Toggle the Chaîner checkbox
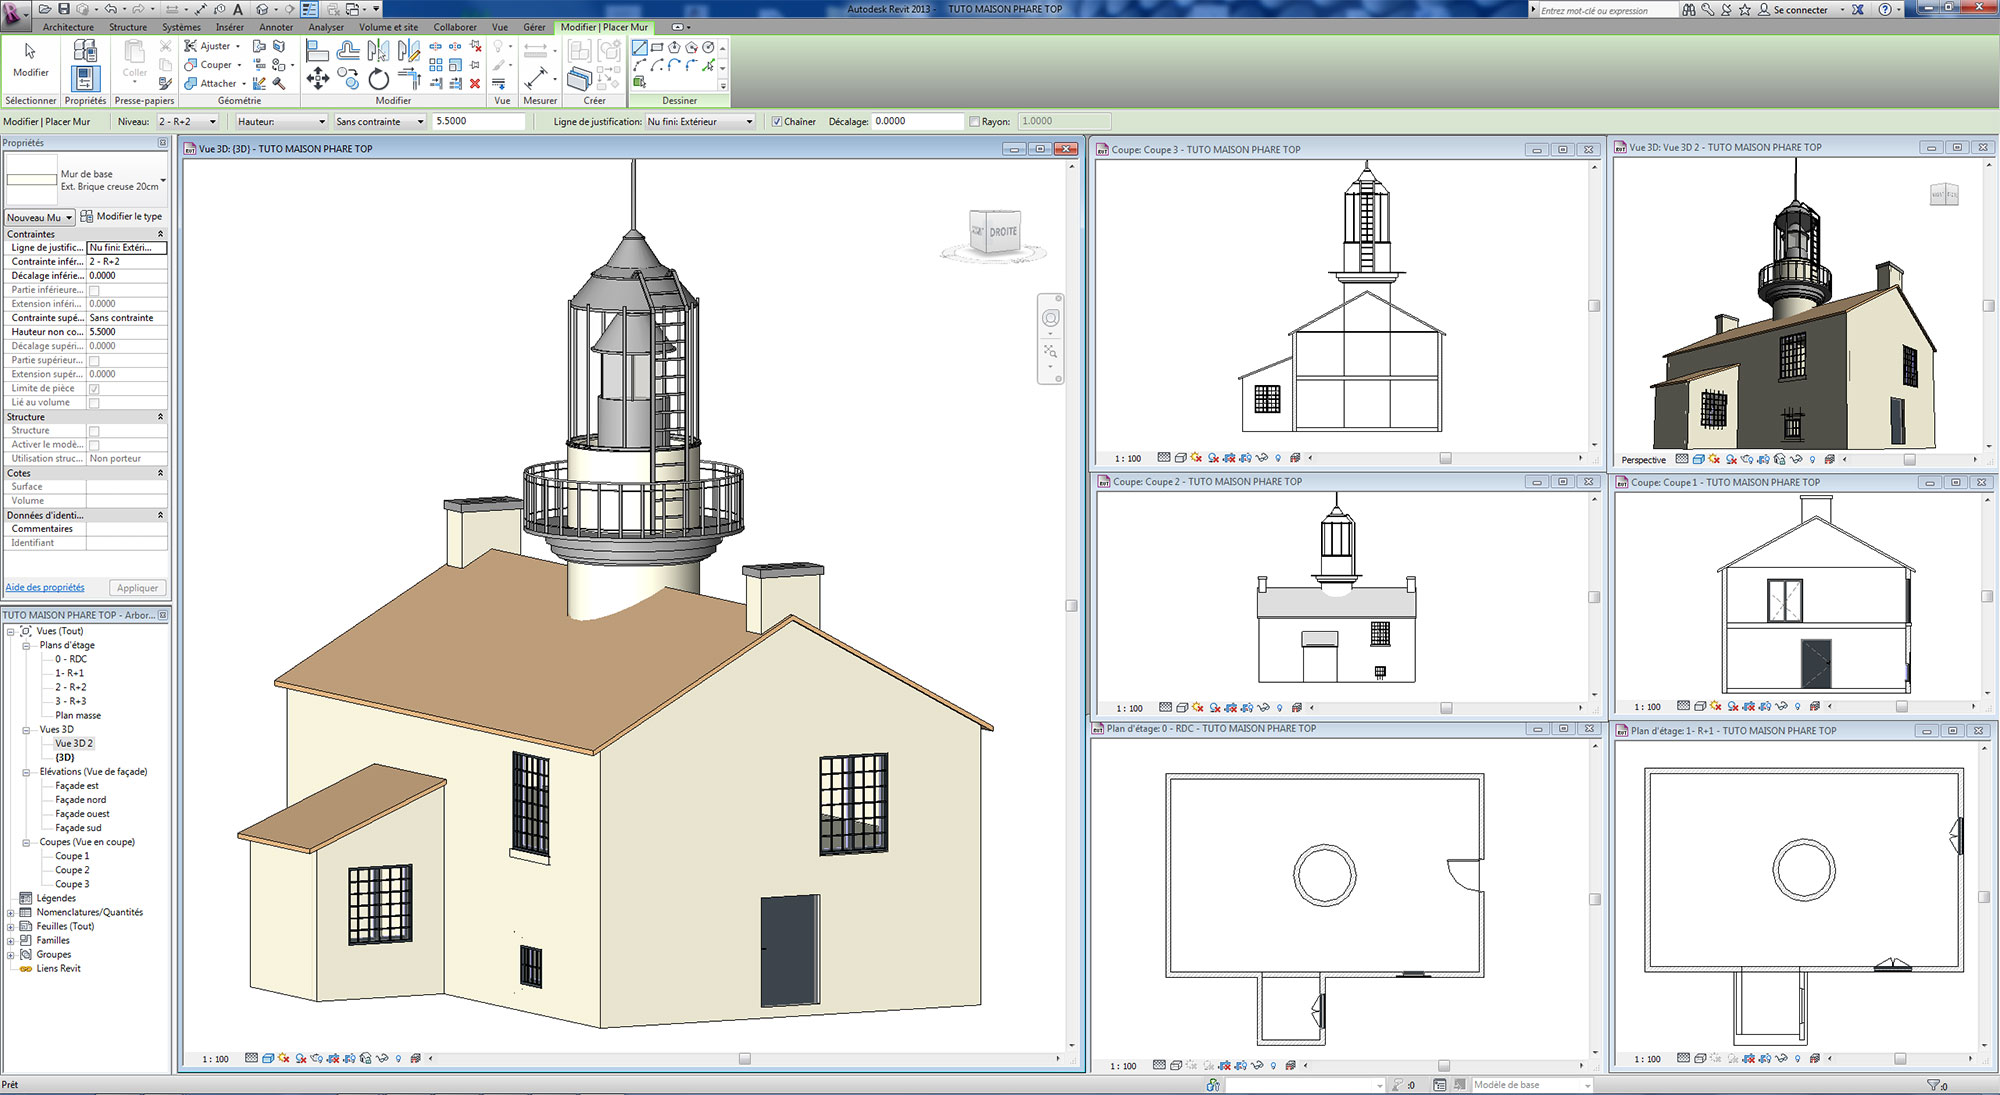2000x1095 pixels. [x=777, y=122]
